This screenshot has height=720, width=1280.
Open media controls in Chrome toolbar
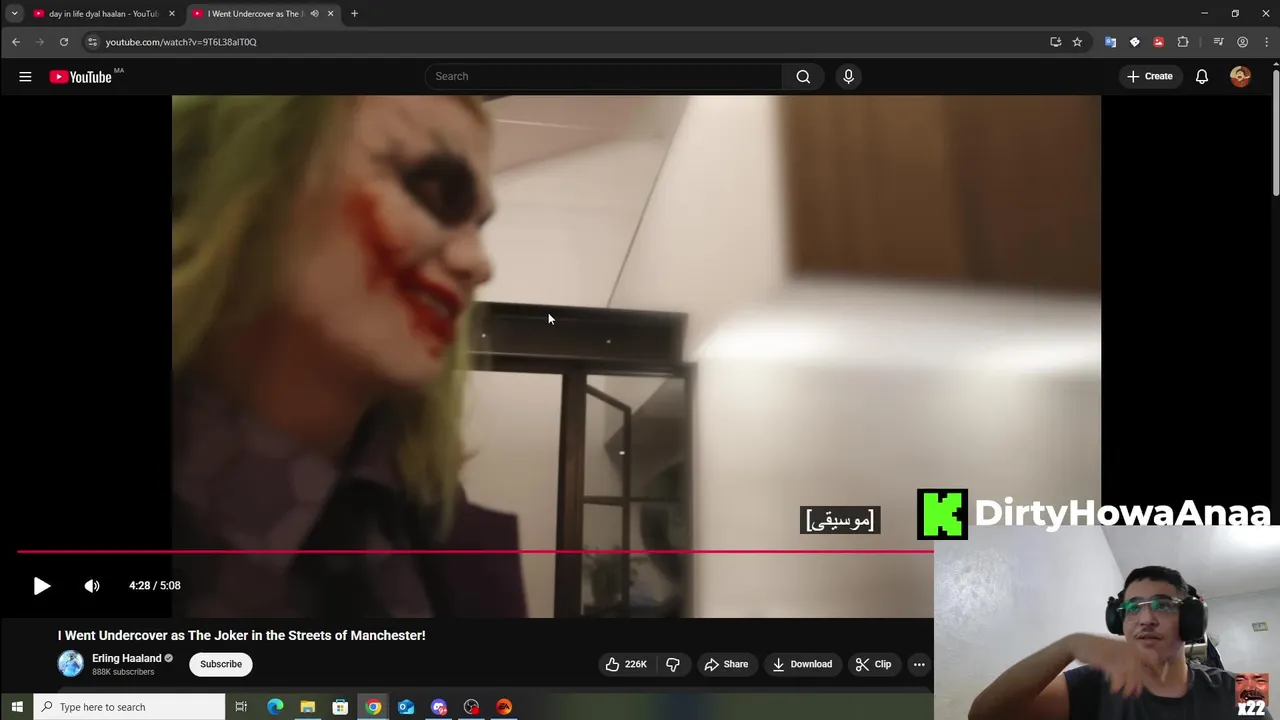click(1218, 42)
